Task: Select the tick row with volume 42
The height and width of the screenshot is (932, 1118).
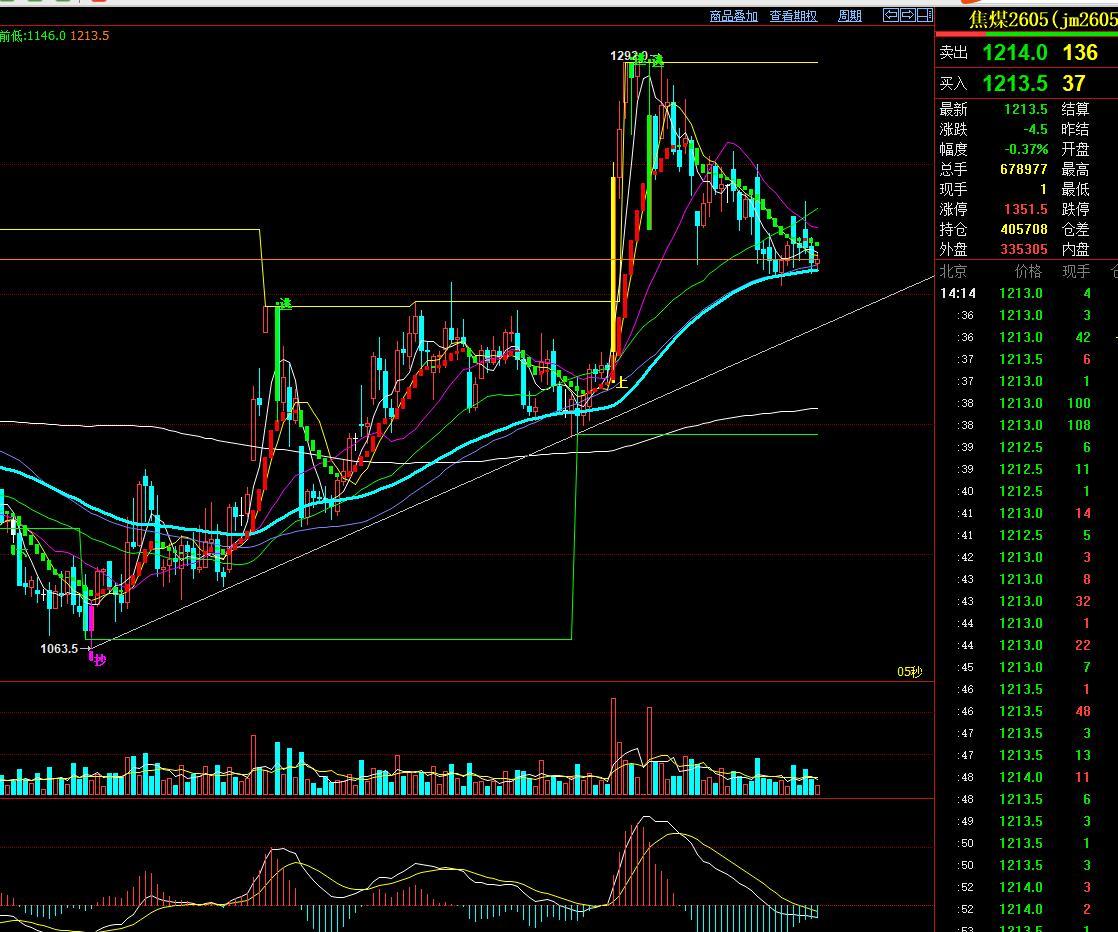Action: (1027, 337)
